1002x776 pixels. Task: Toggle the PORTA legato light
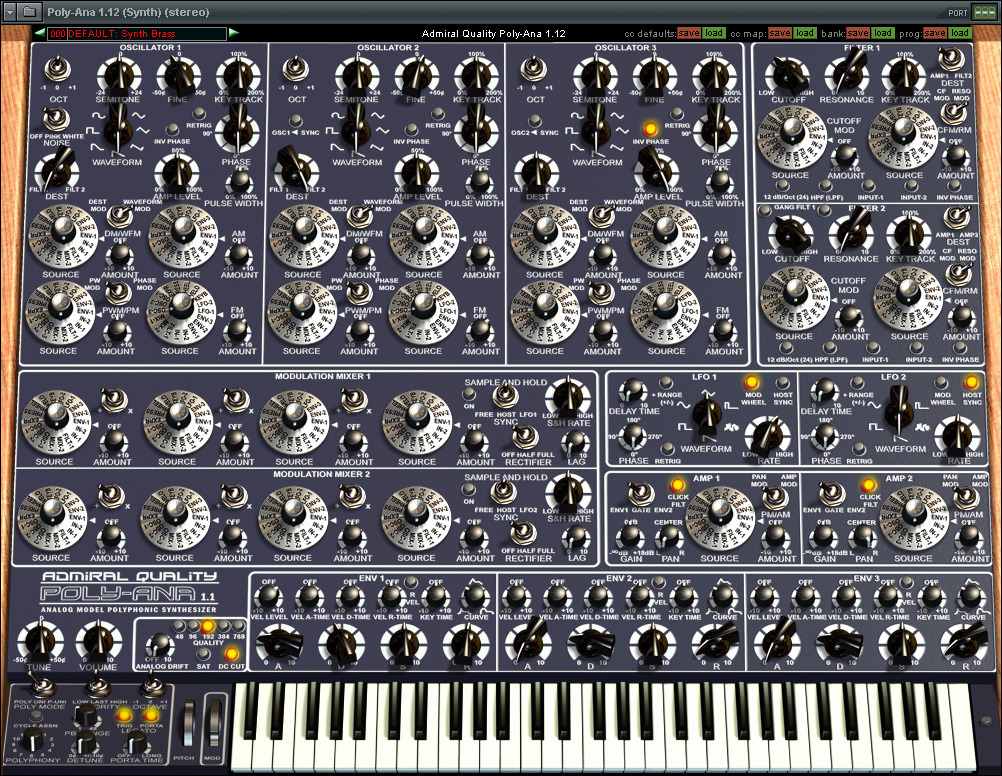point(151,716)
